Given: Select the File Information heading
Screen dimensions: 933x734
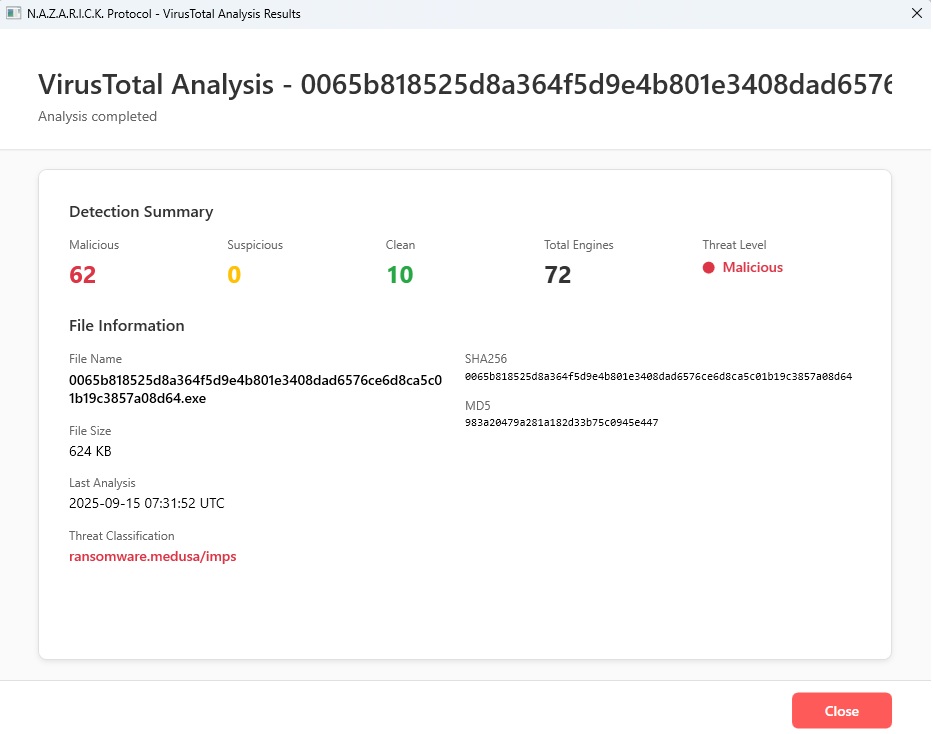Looking at the screenshot, I should coord(126,325).
